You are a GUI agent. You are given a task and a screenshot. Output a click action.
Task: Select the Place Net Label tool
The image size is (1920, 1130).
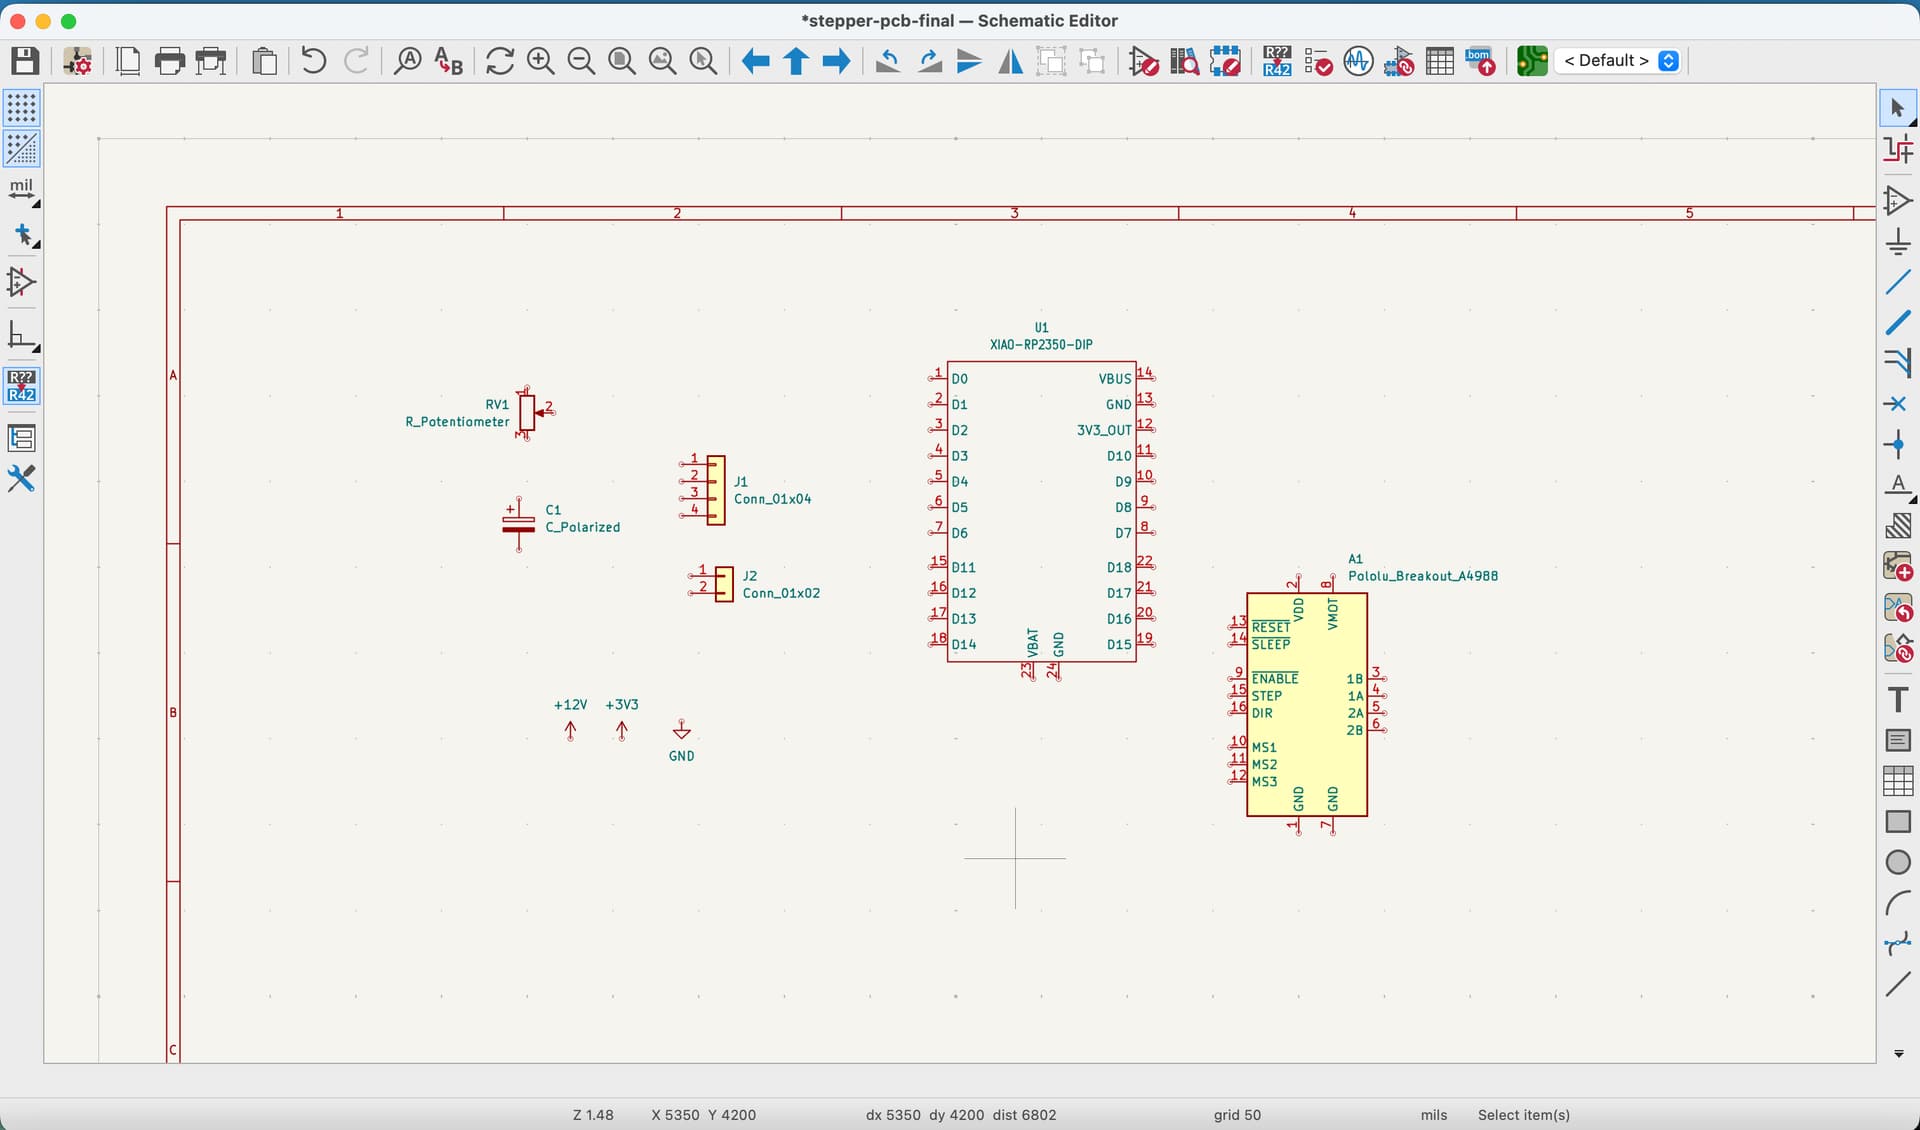point(1898,486)
